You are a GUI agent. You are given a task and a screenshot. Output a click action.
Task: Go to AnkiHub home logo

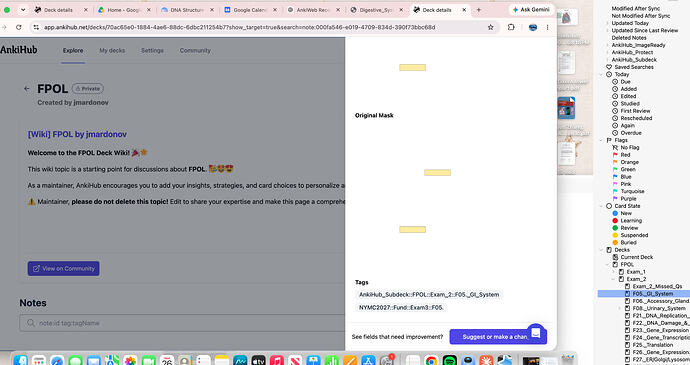[18, 50]
